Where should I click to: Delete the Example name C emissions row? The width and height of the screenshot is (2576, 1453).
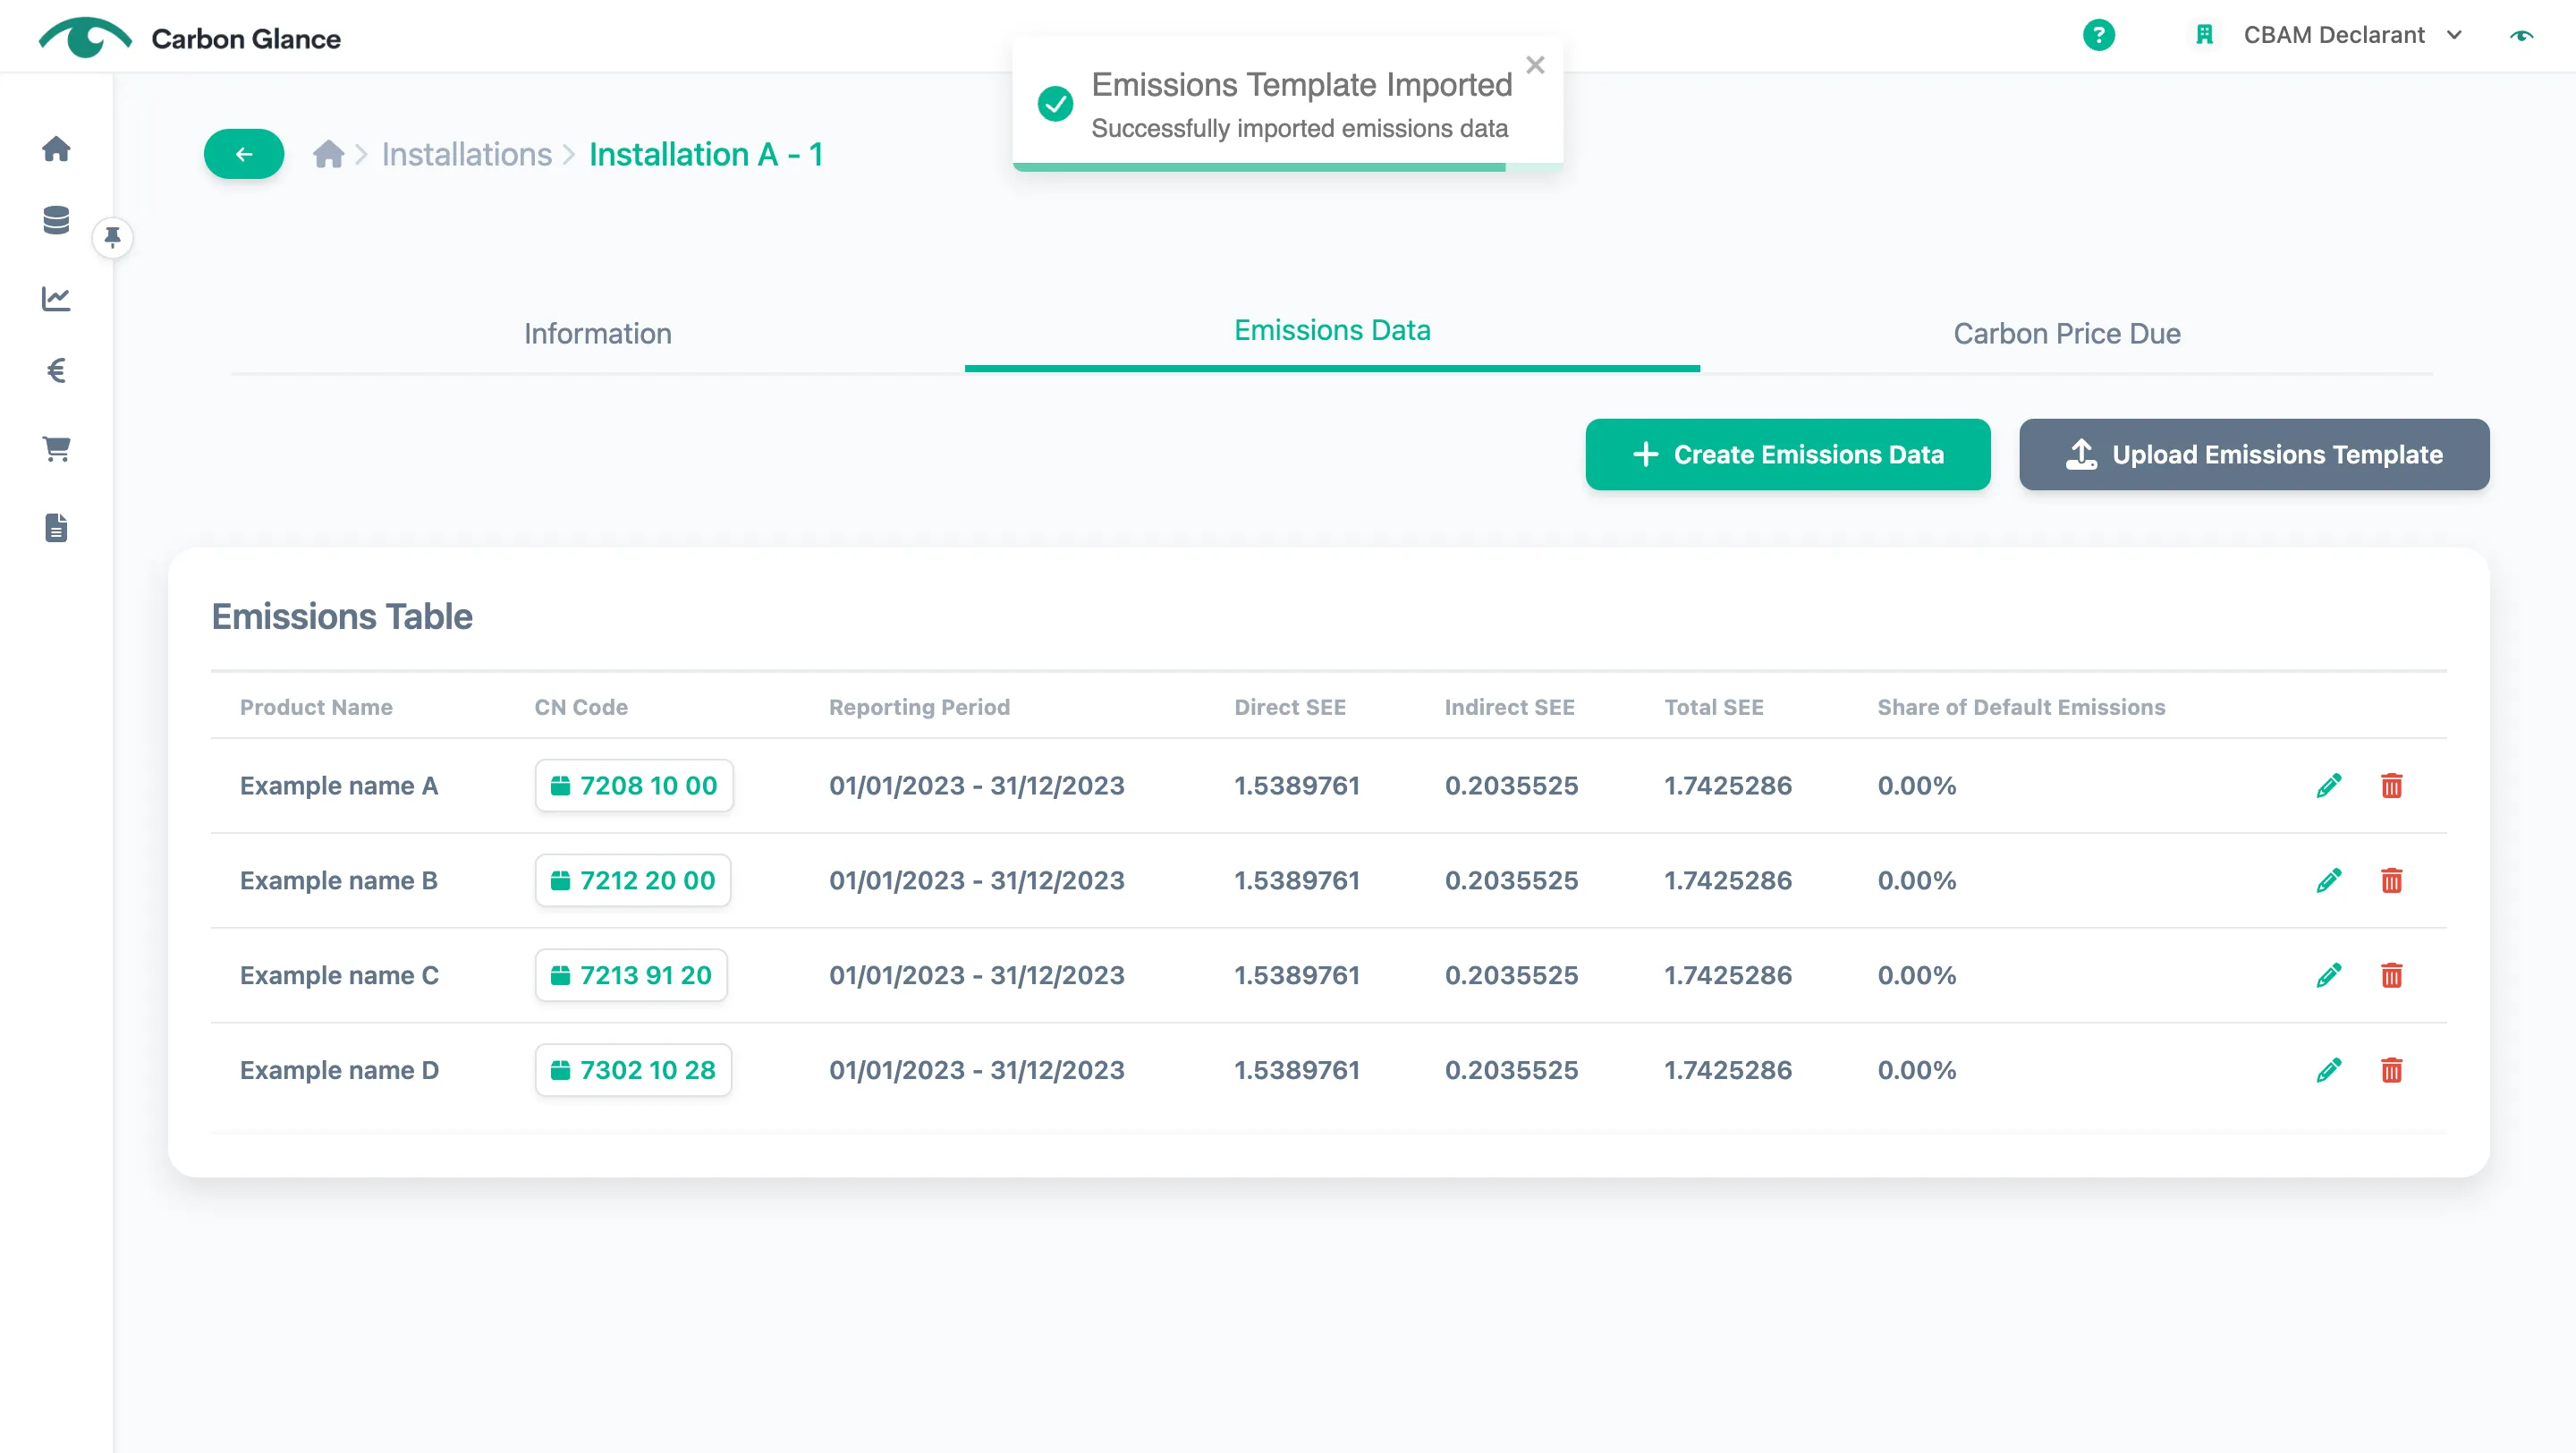coord(2391,975)
